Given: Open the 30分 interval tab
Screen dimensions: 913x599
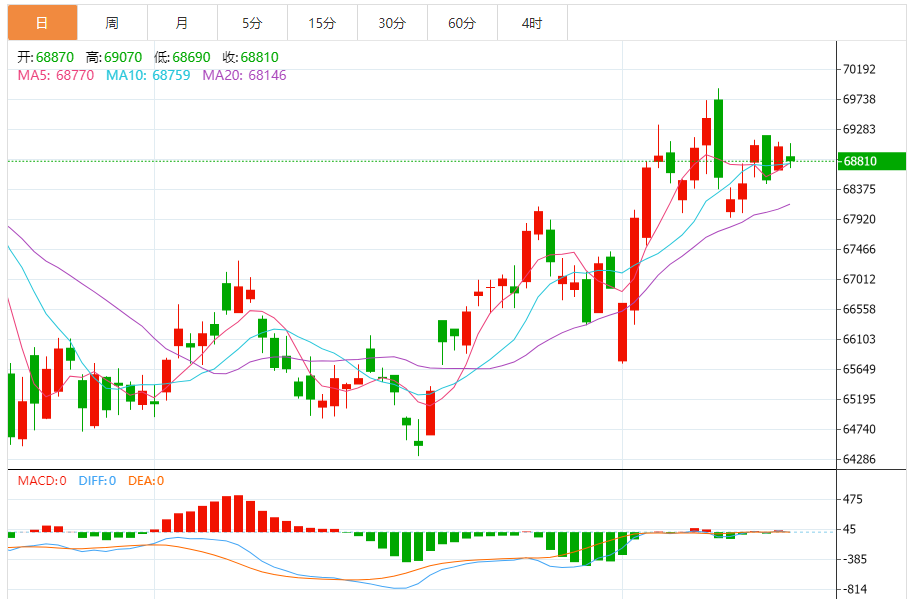Looking at the screenshot, I should (x=392, y=23).
